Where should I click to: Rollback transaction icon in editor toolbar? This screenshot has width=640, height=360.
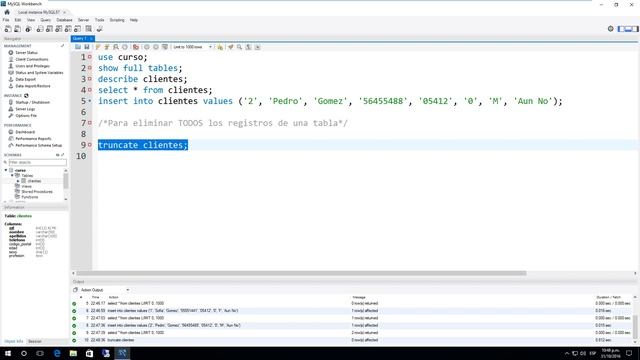(x=156, y=47)
